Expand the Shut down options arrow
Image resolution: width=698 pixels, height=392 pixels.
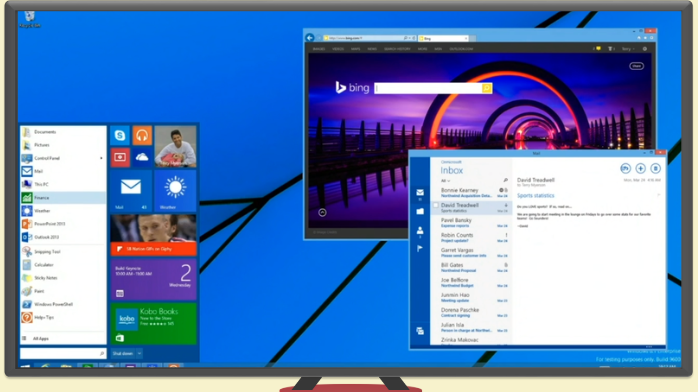click(139, 354)
